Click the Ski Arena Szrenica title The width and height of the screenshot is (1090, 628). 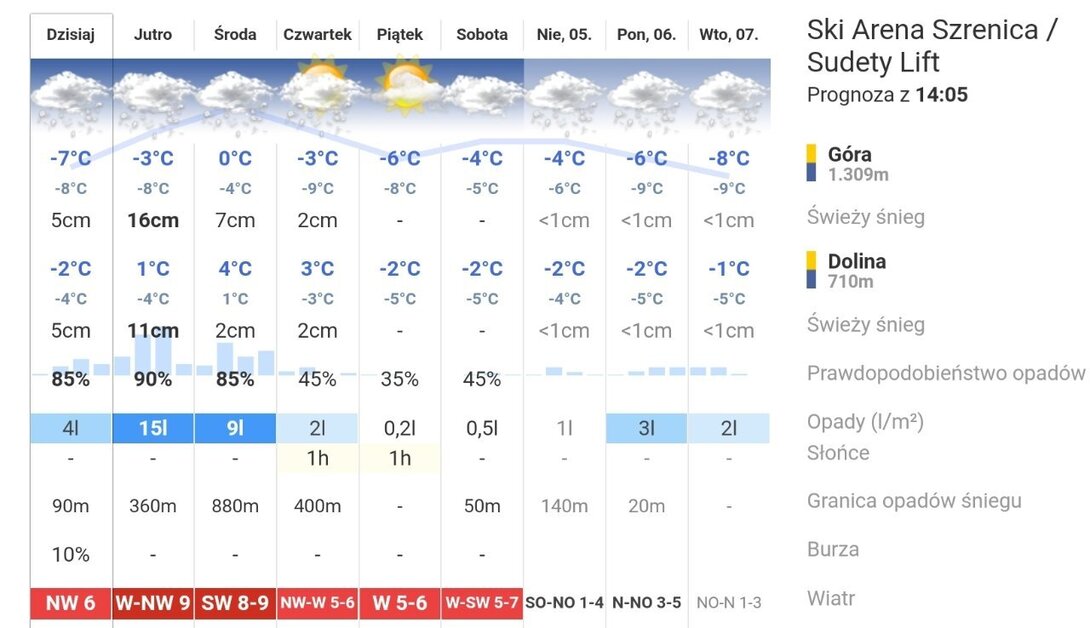[932, 46]
